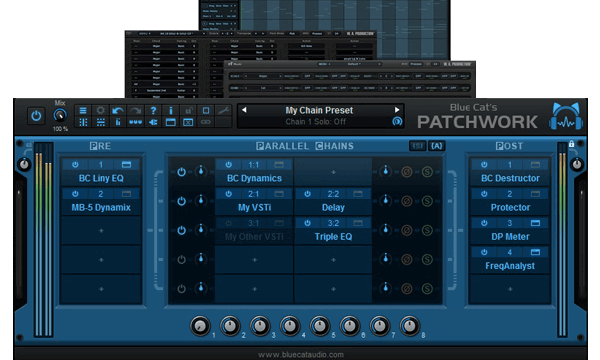
Task: Open the Protector slot menu
Action: (x=510, y=207)
